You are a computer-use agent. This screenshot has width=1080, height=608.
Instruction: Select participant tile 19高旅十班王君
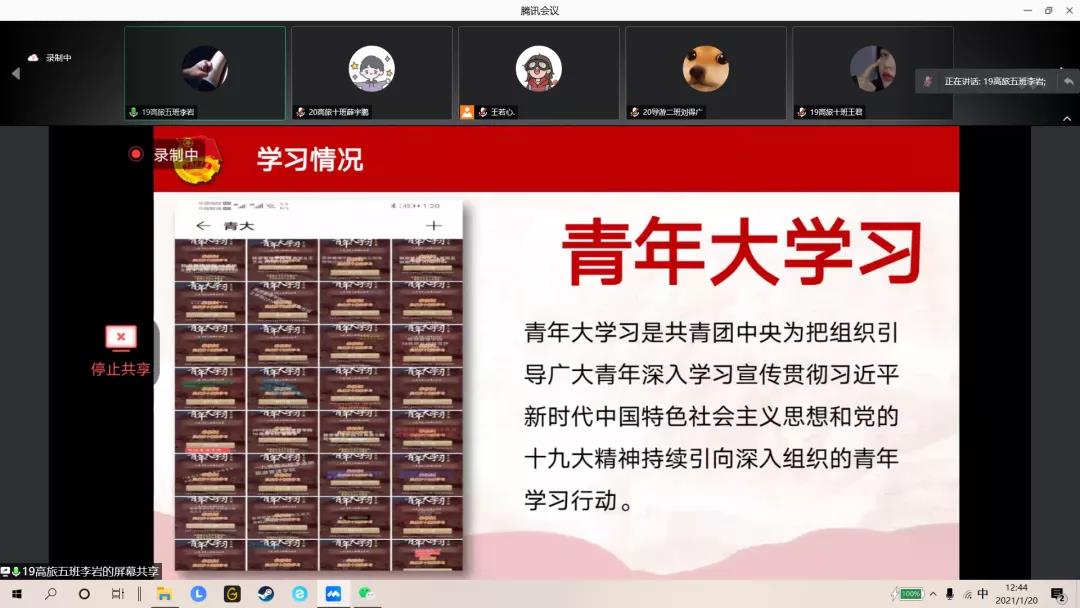pyautogui.click(x=872, y=73)
